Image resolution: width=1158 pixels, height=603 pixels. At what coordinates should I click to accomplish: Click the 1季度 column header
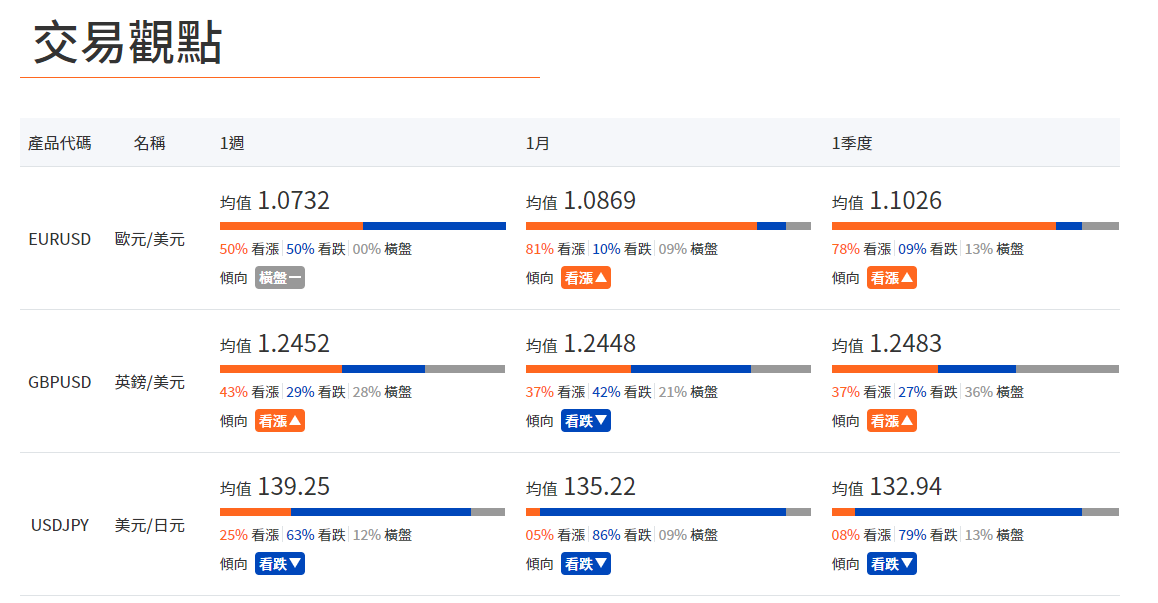coord(852,143)
